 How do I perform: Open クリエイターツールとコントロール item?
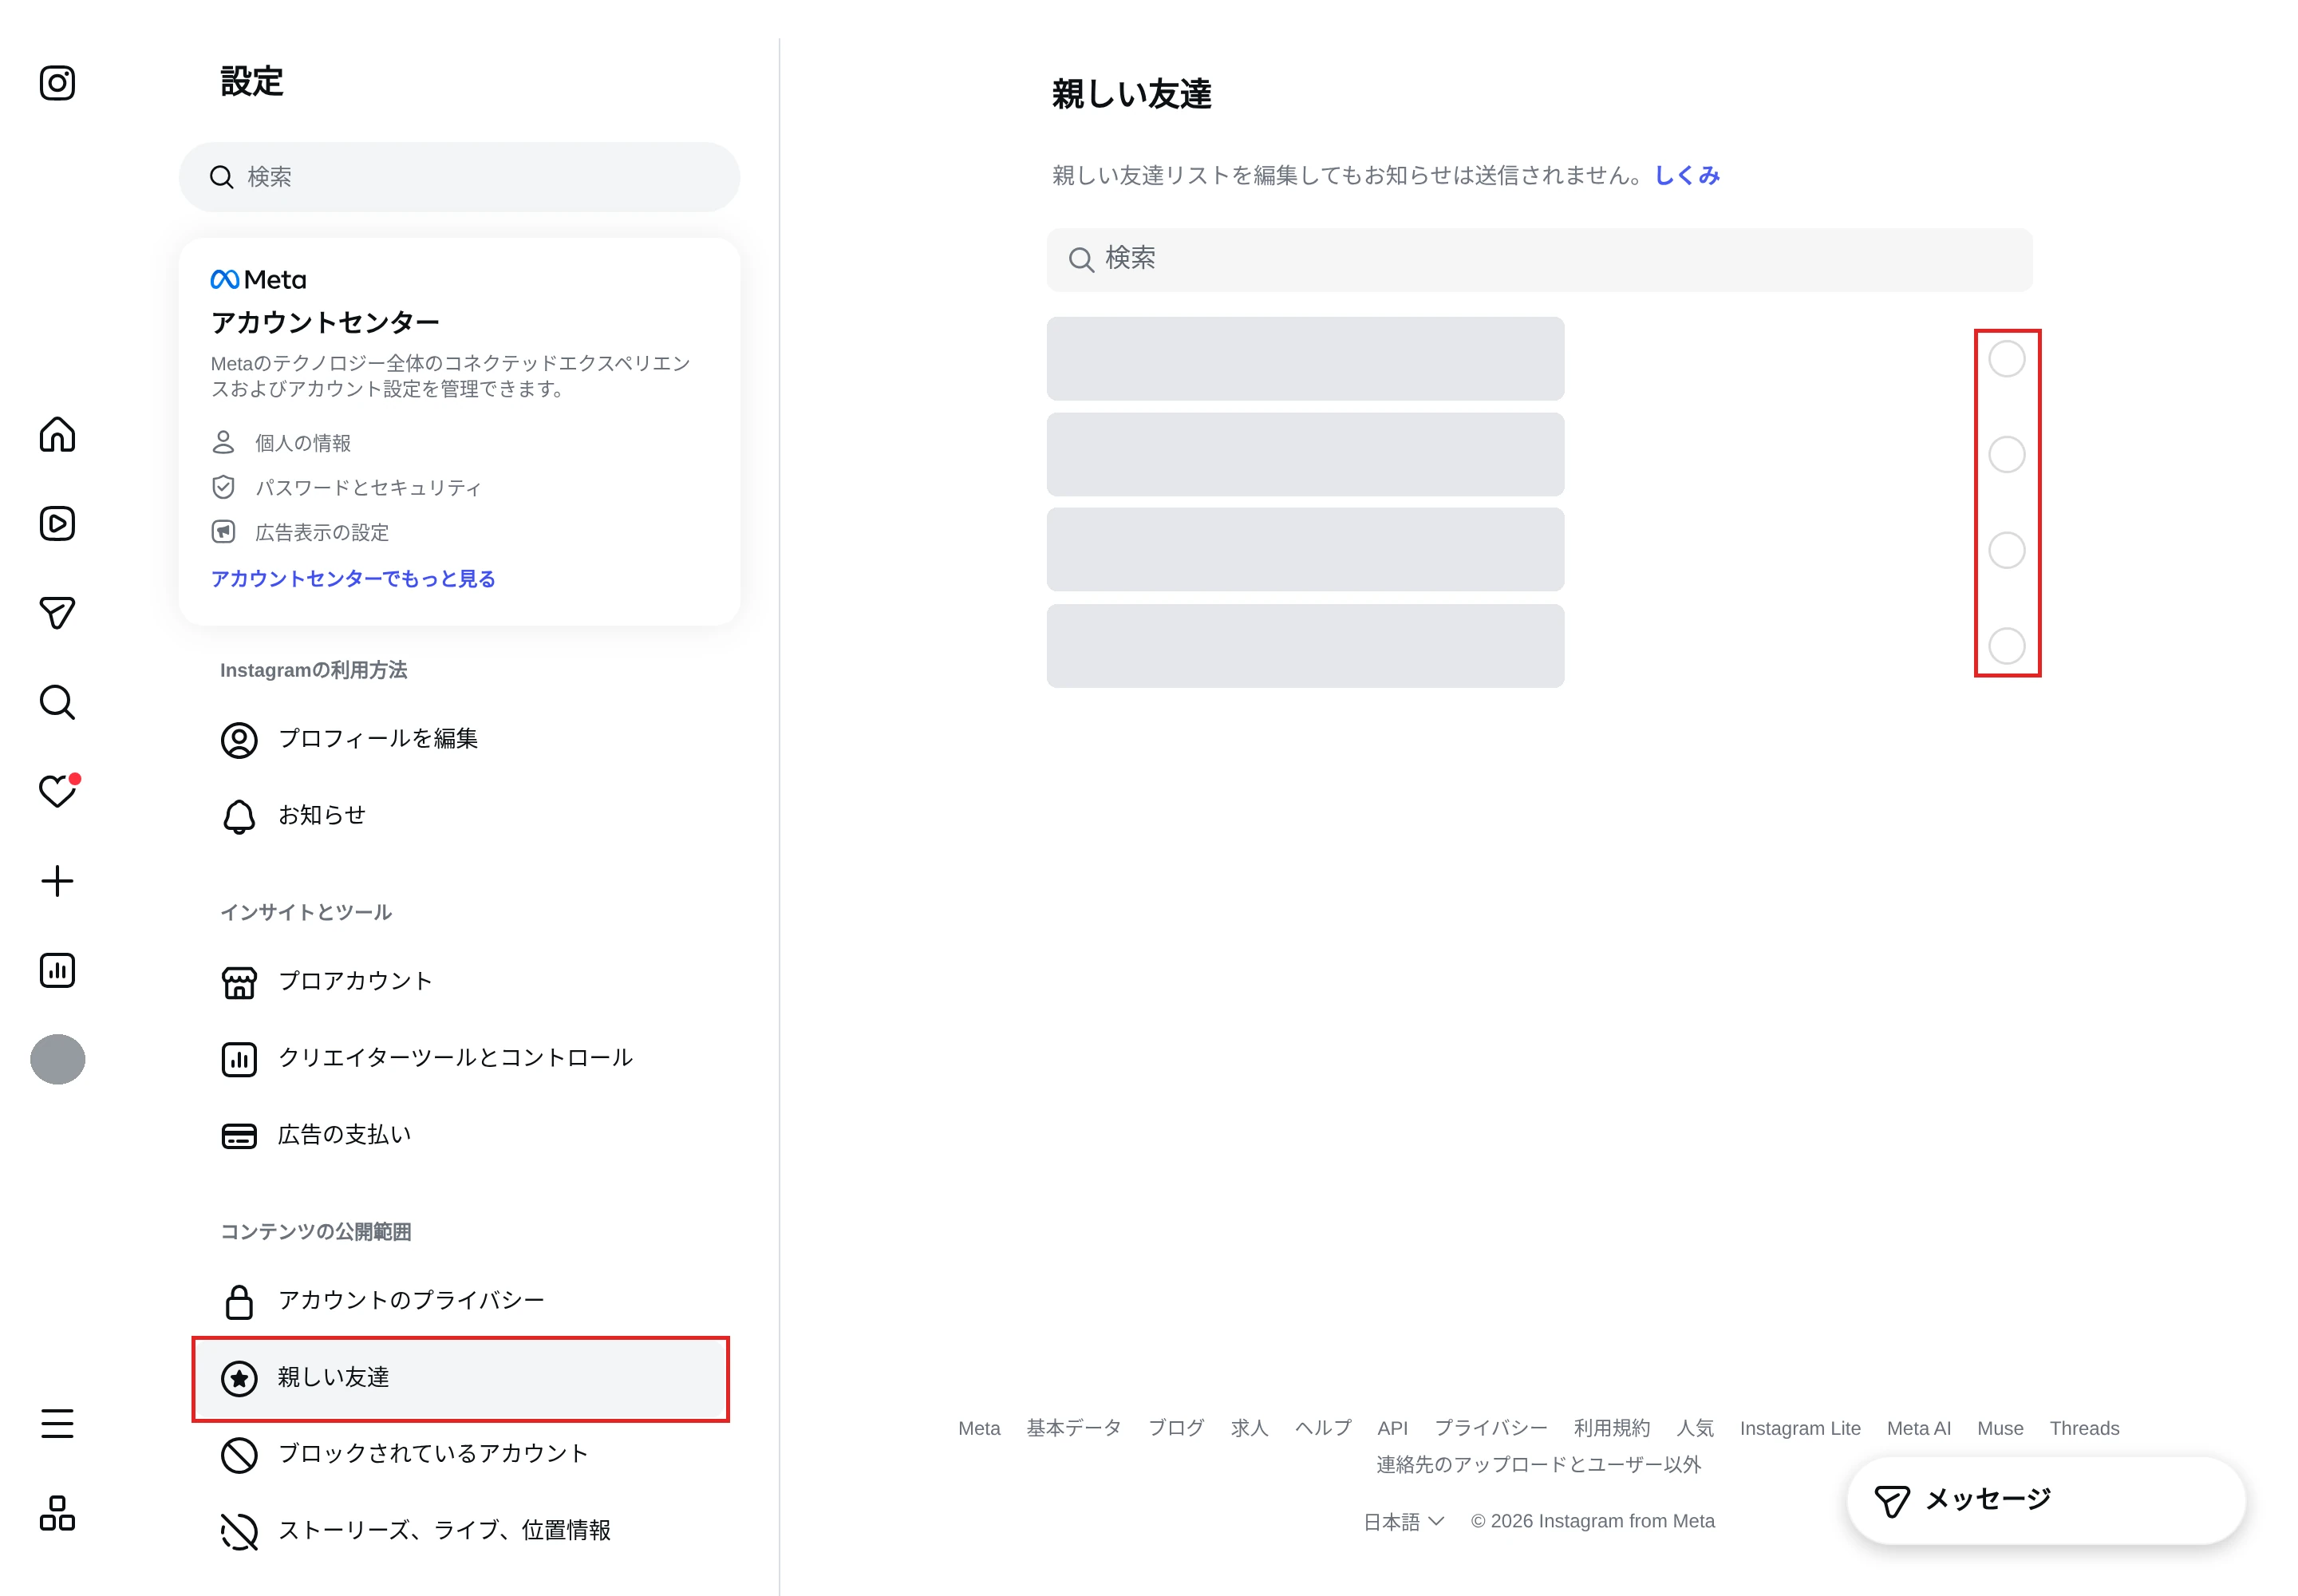(460, 1058)
